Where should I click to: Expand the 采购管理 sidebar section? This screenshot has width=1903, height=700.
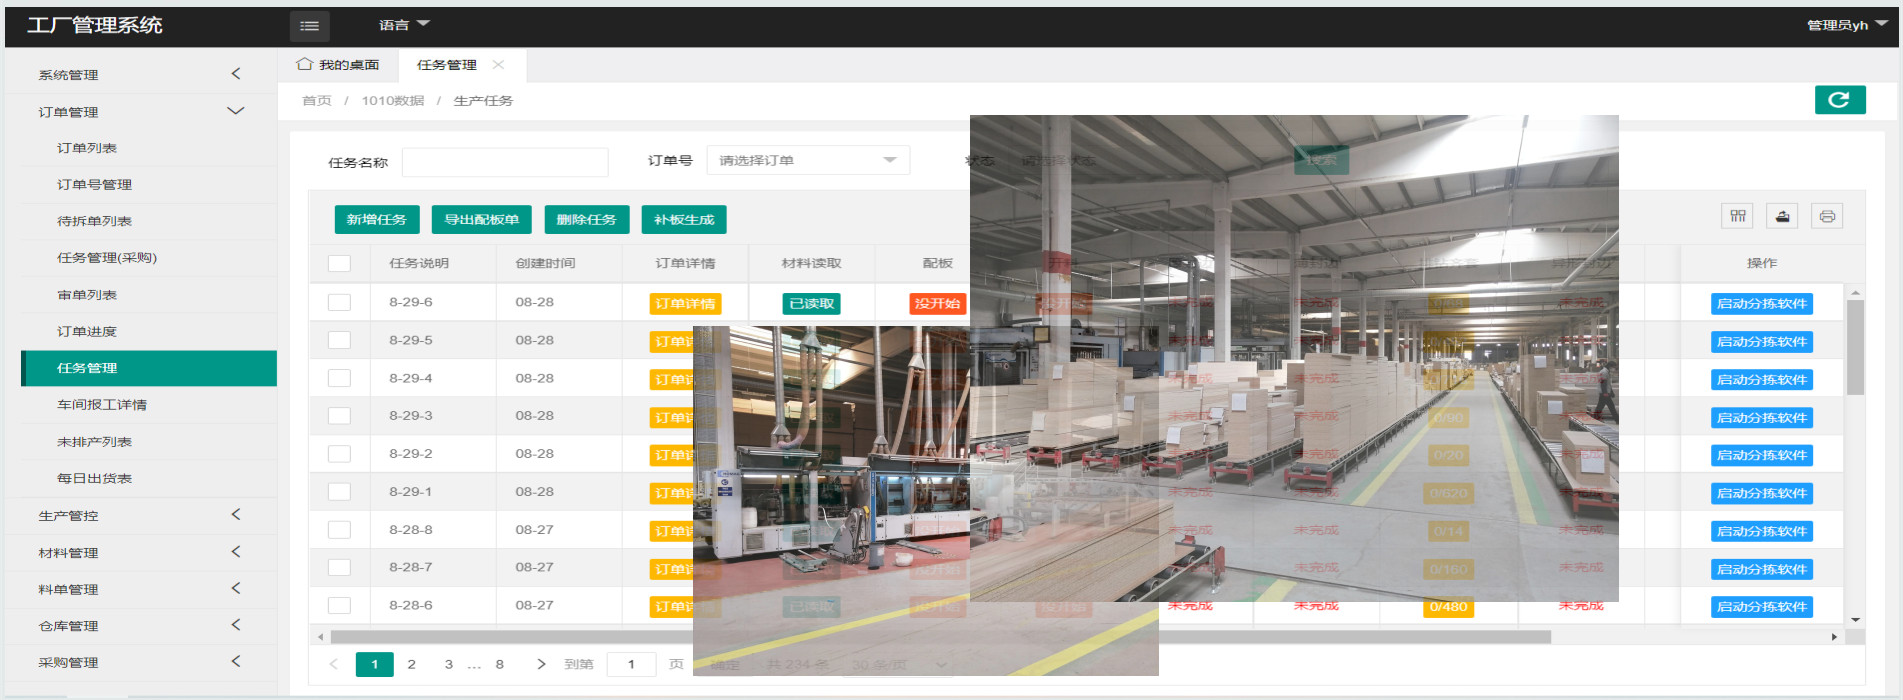click(x=141, y=663)
